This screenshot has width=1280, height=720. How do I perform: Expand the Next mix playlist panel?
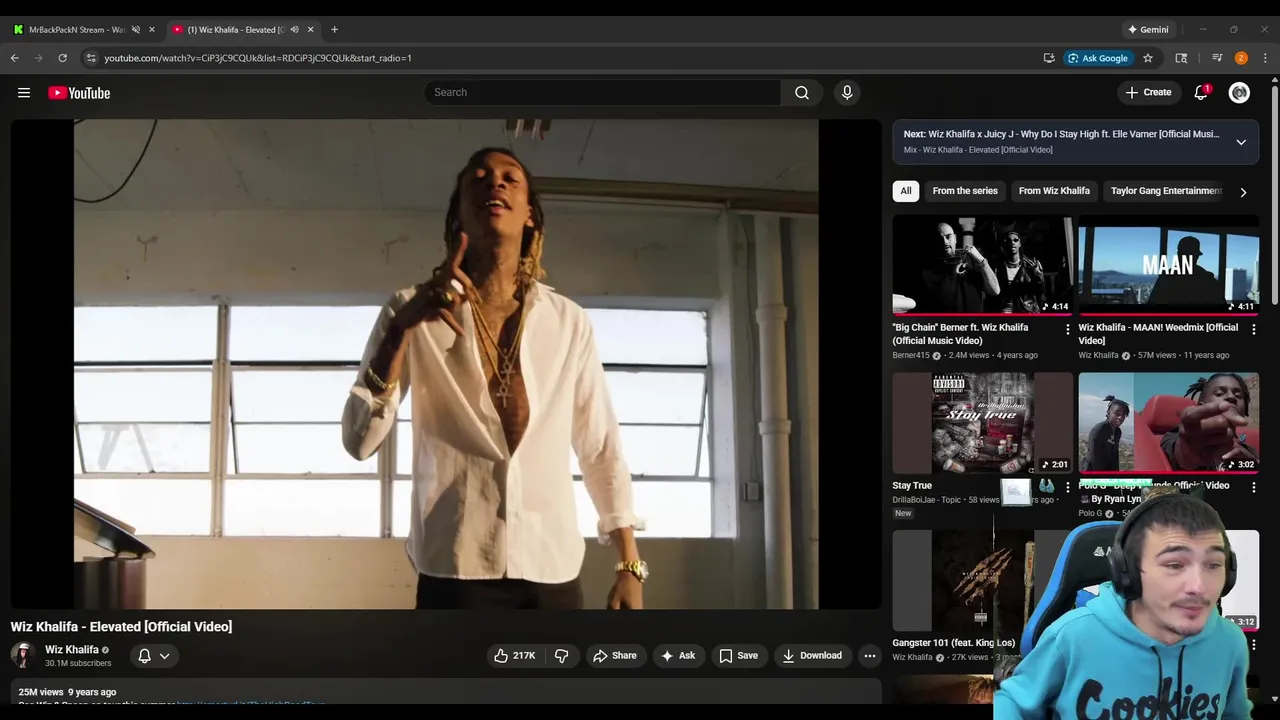coord(1241,141)
